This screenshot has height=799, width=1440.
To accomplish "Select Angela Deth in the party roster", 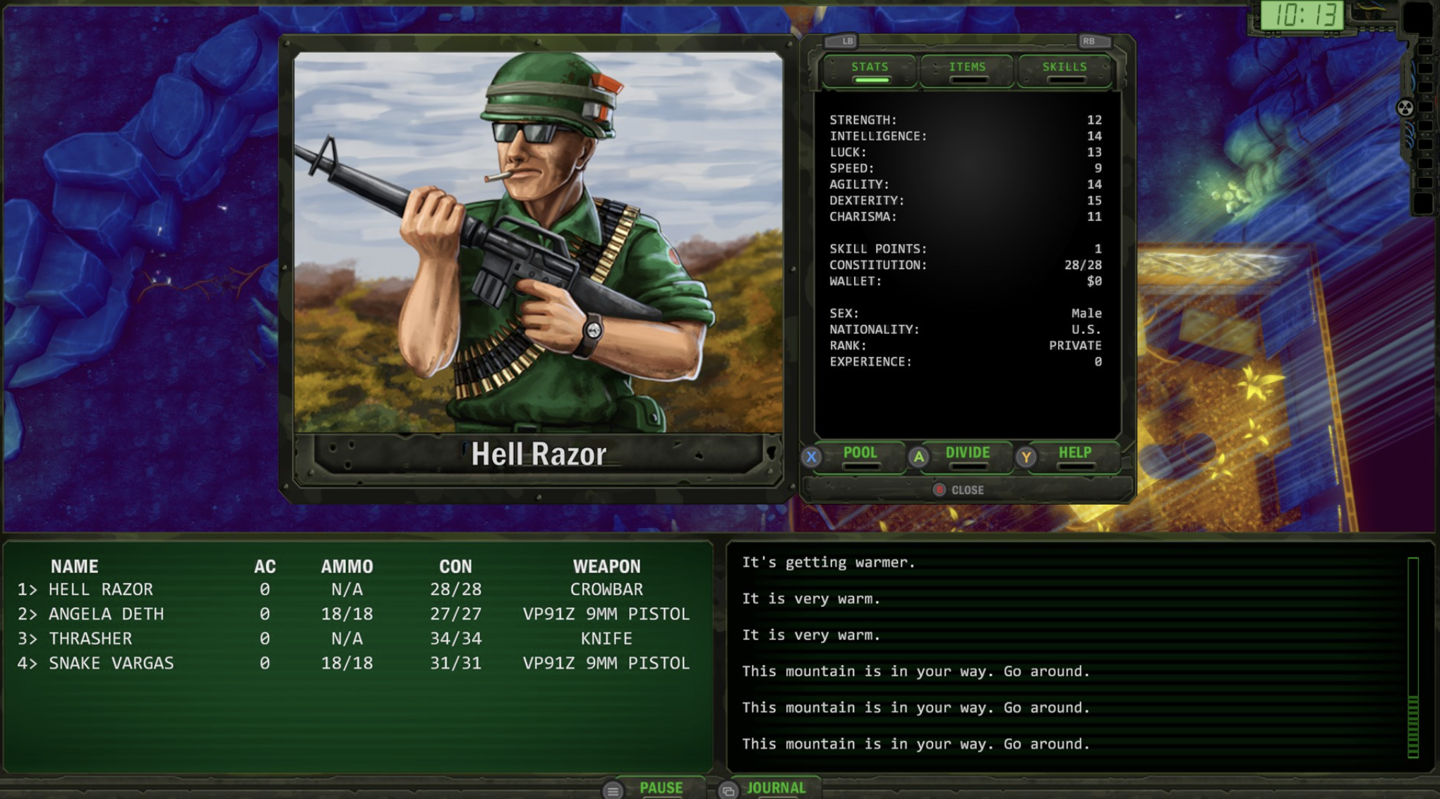I will click(x=106, y=614).
